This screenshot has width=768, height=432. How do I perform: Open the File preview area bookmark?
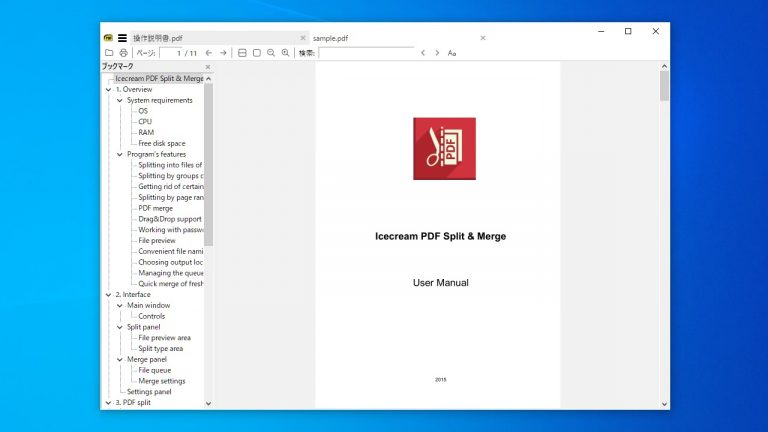[164, 338]
